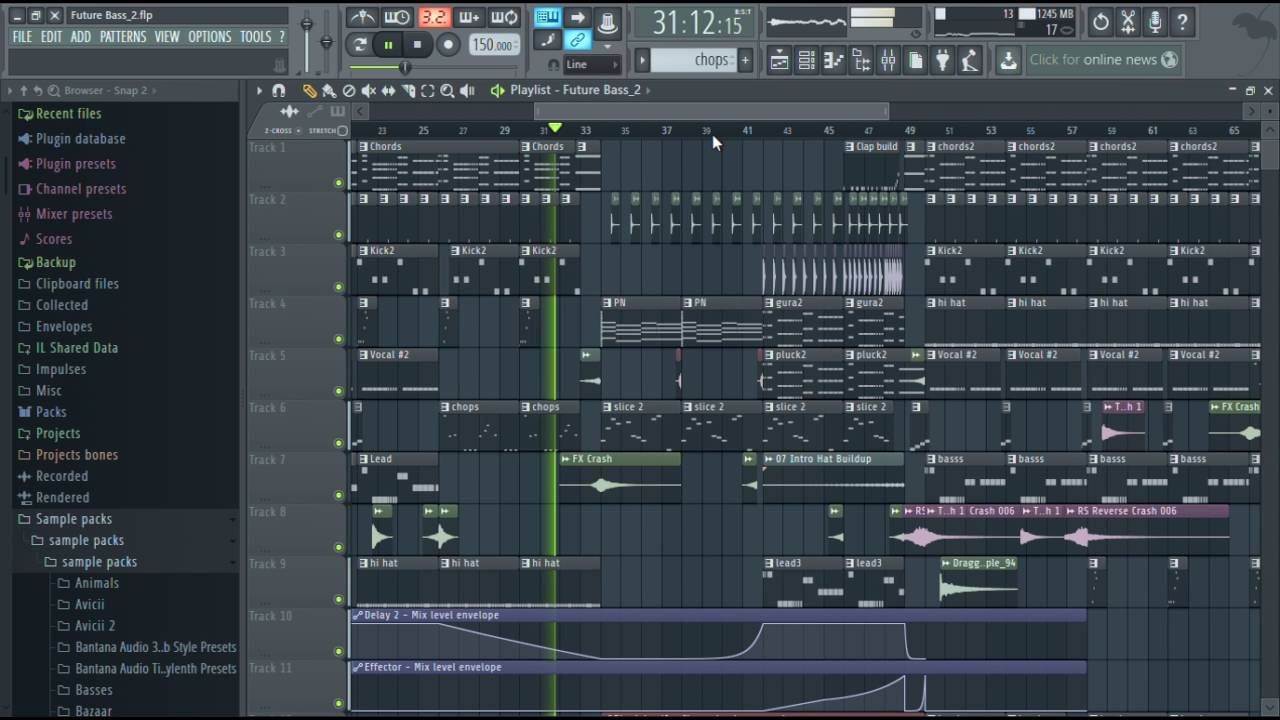The height and width of the screenshot is (720, 1280).
Task: Open the Piano roll view
Action: coord(833,60)
